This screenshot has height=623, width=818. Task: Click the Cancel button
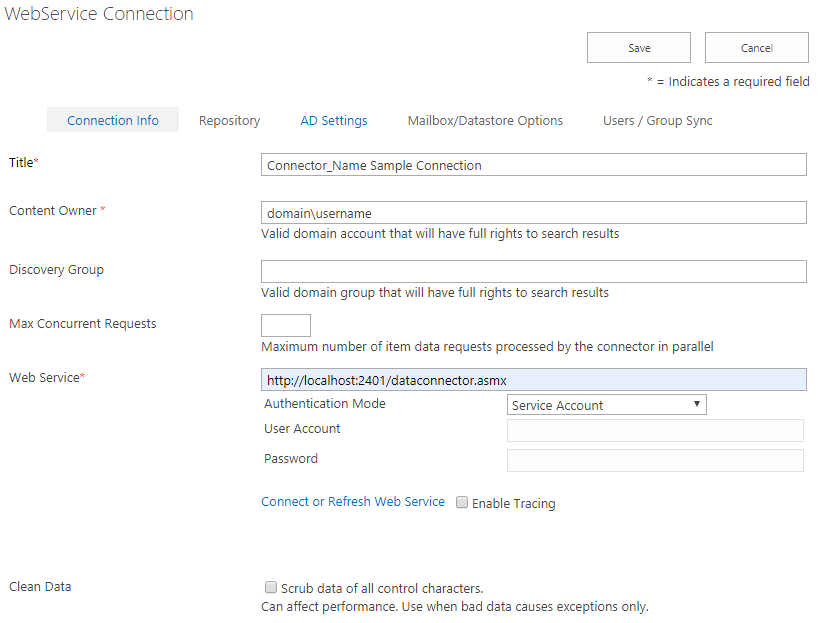tap(756, 48)
